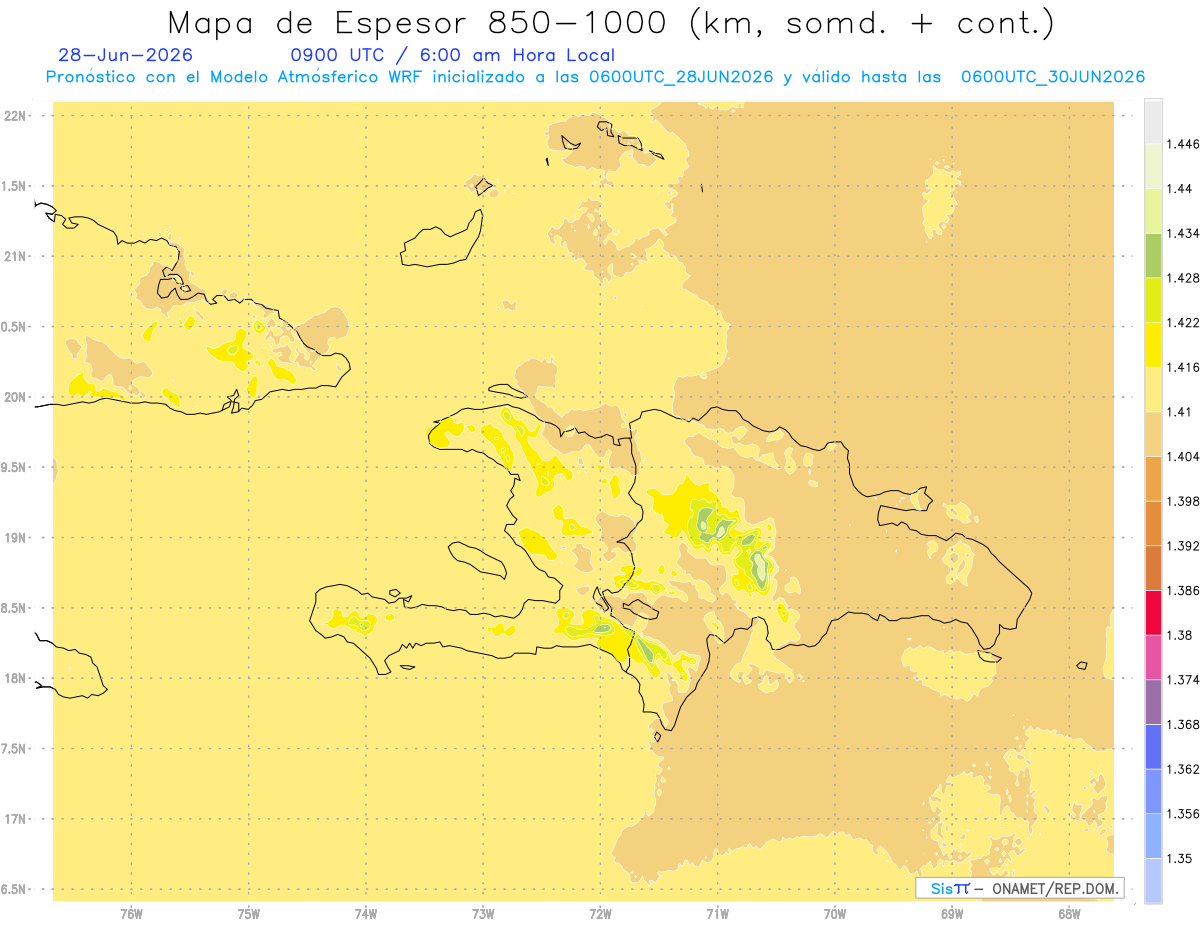Pick the periwinkle swatch between 1.356 and 1.362

click(1153, 791)
